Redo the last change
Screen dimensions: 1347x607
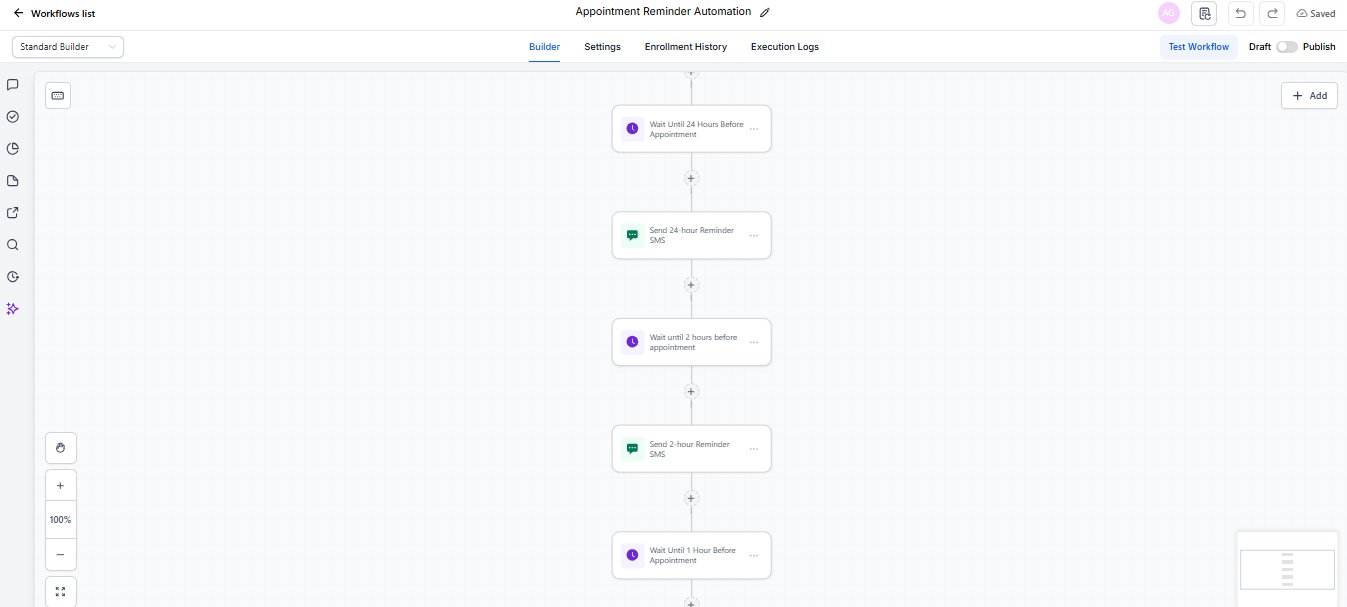coord(1272,13)
